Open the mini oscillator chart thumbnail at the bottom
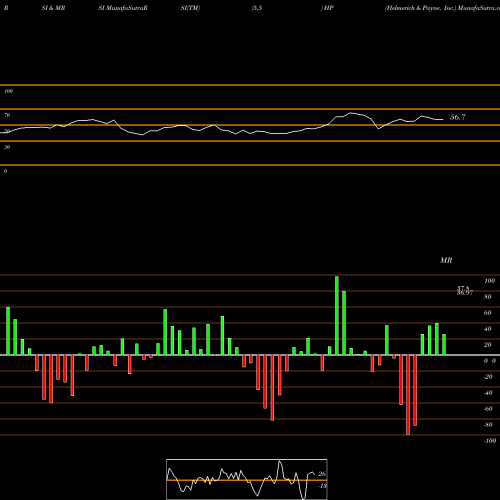The width and height of the screenshot is (500, 500). click(247, 479)
